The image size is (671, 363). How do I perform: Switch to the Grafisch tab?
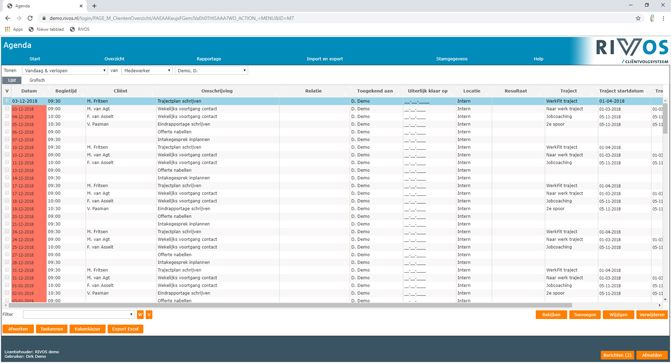[x=37, y=80]
